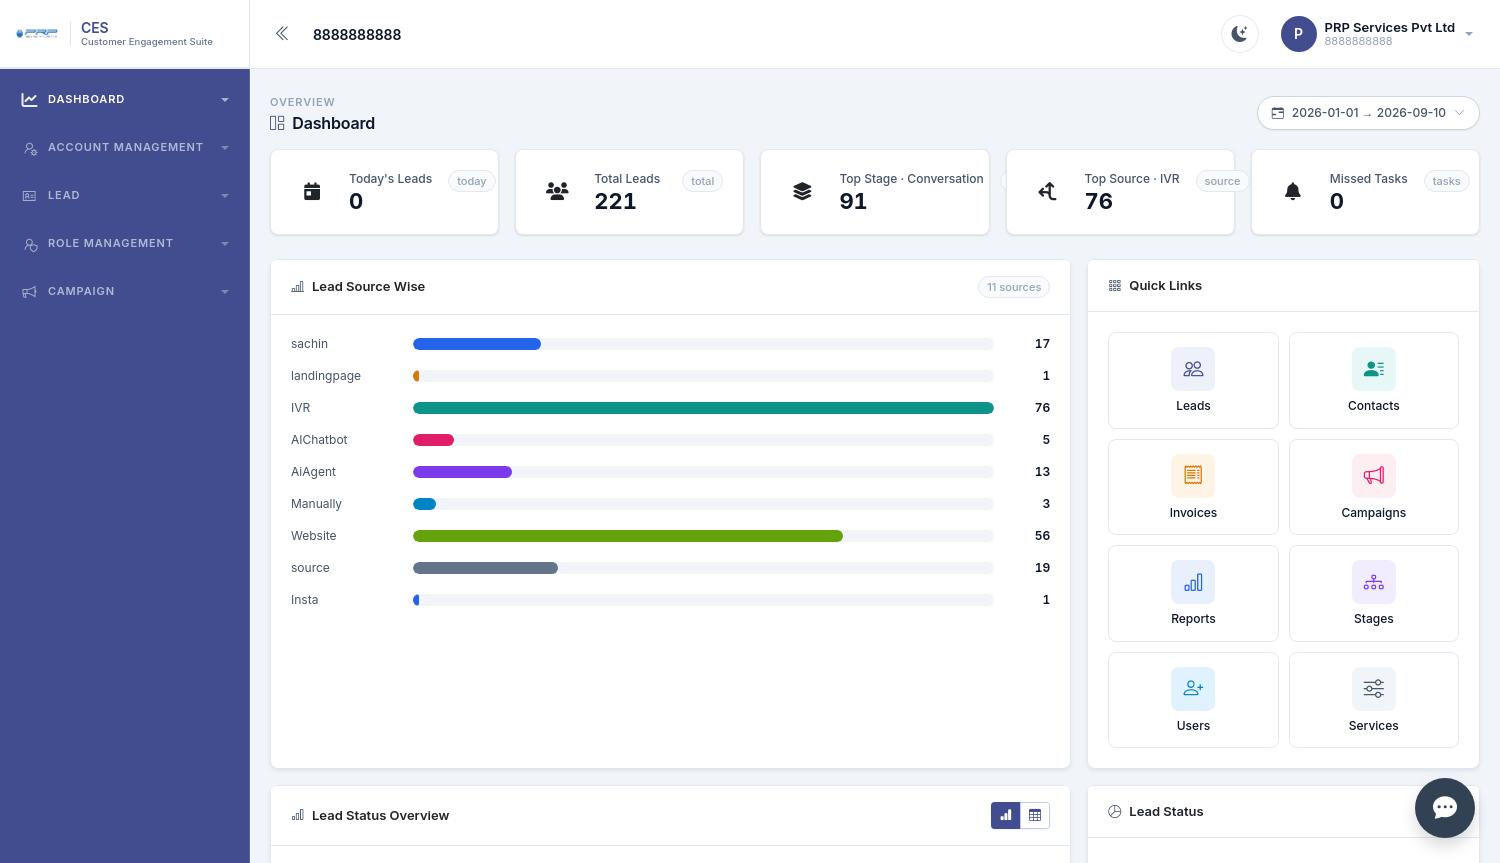Click Lead icon in sidebar

click(30, 196)
